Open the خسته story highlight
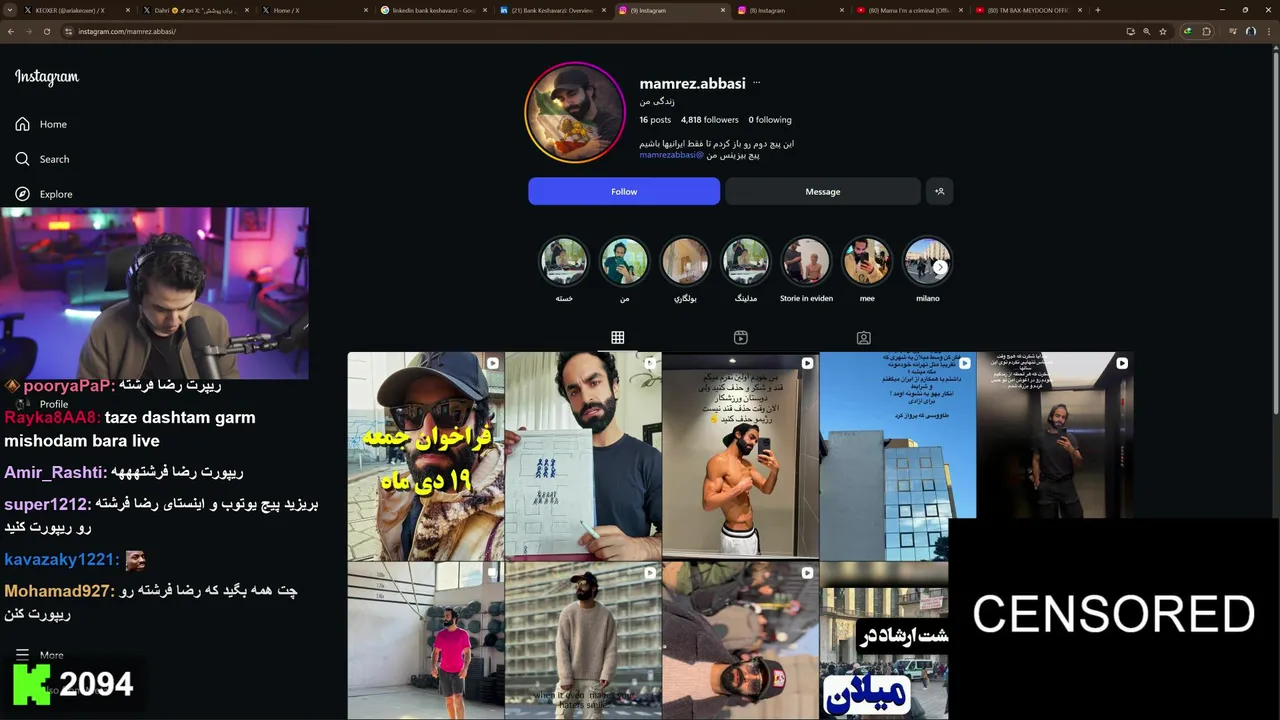 (x=564, y=270)
